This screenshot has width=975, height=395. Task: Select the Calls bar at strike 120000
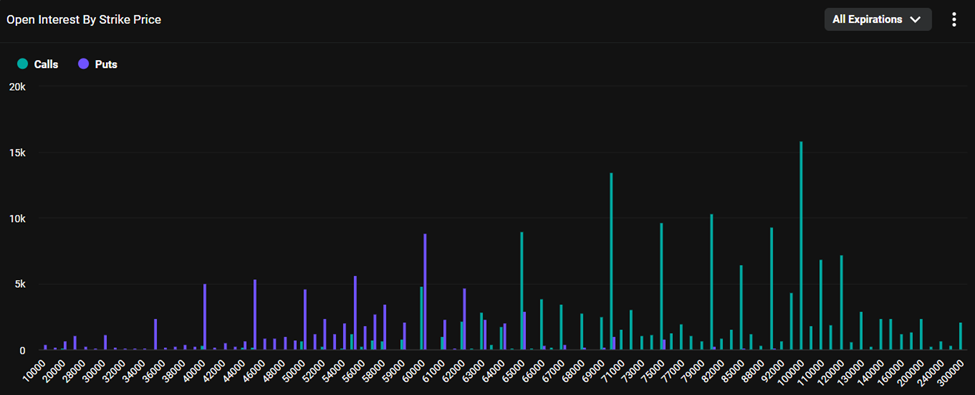[841, 303]
